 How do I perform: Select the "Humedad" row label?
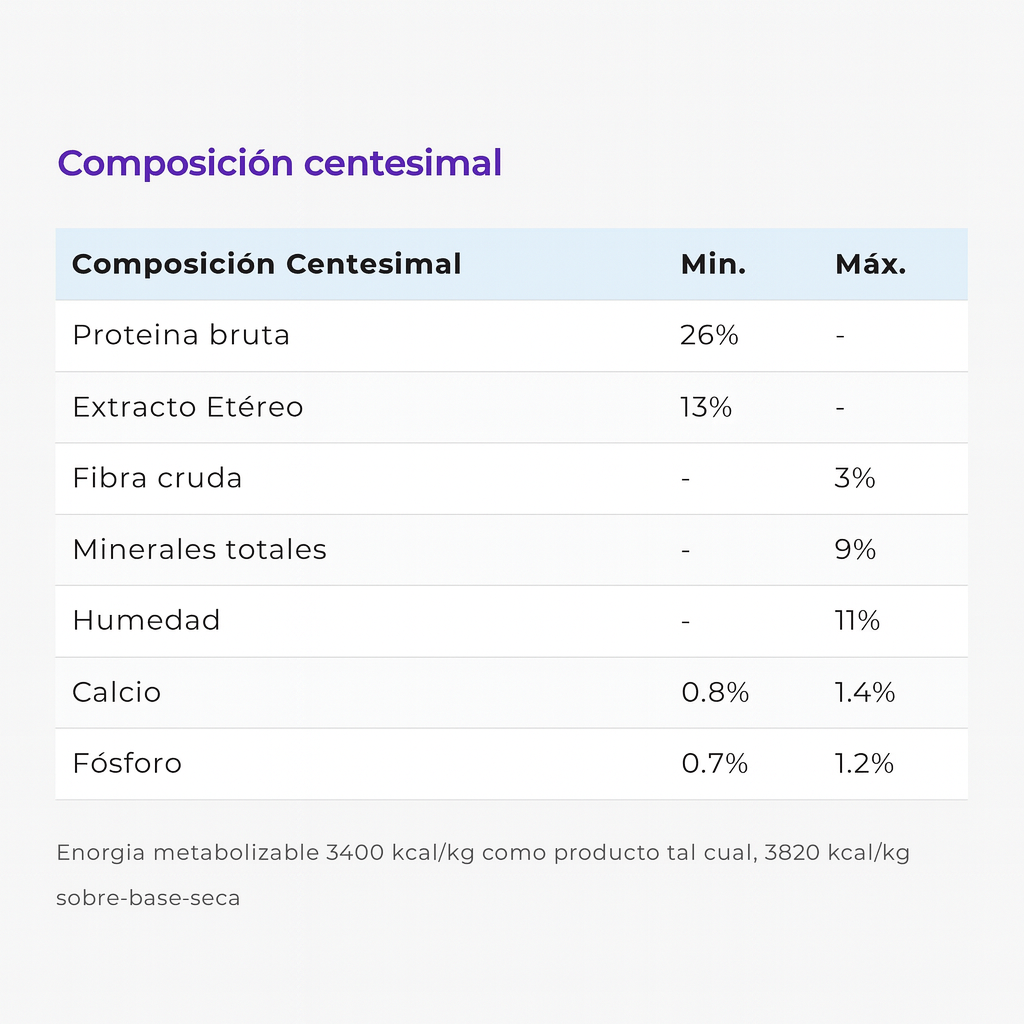point(146,620)
